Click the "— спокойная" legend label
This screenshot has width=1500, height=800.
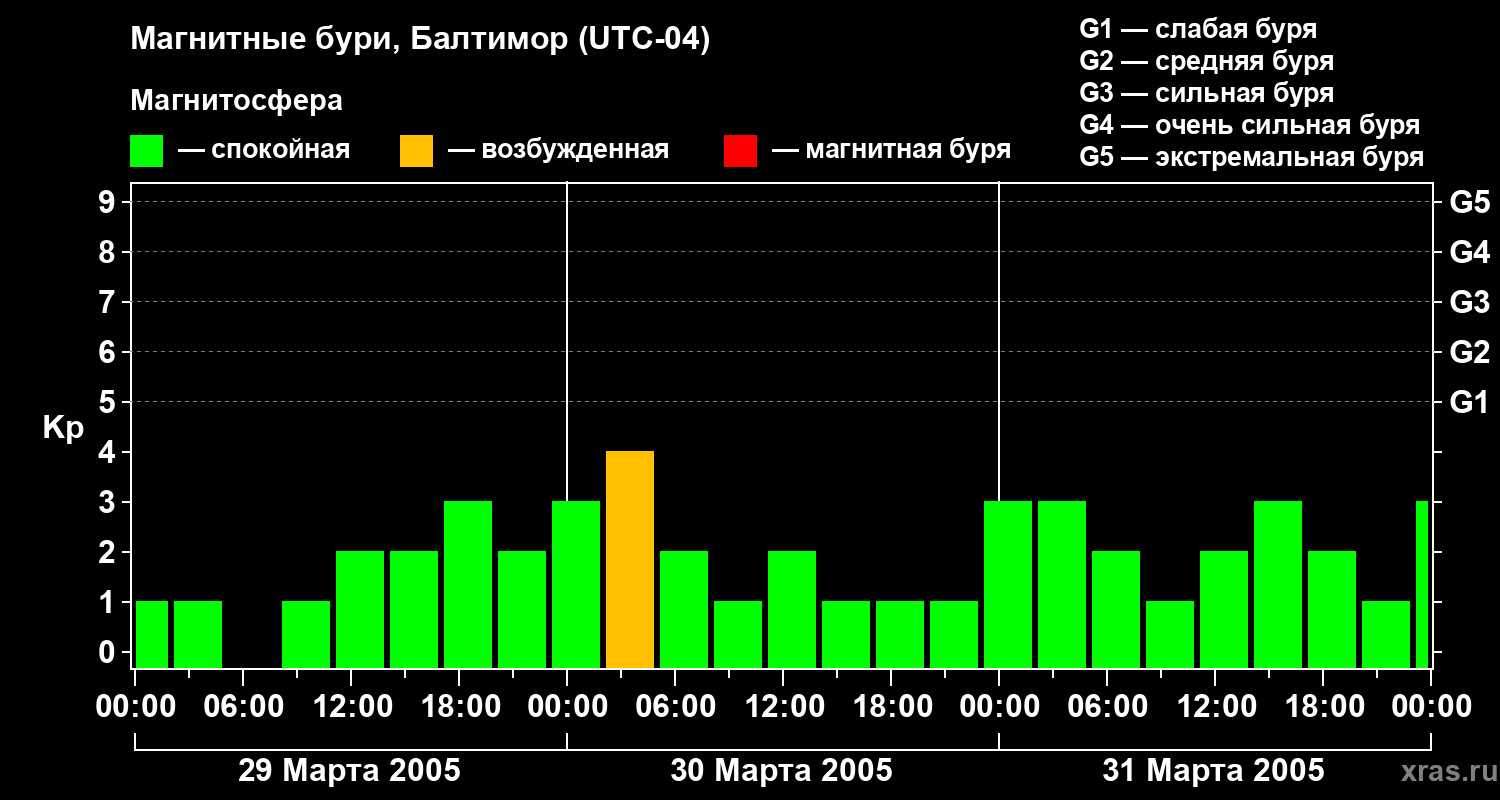[x=264, y=150]
